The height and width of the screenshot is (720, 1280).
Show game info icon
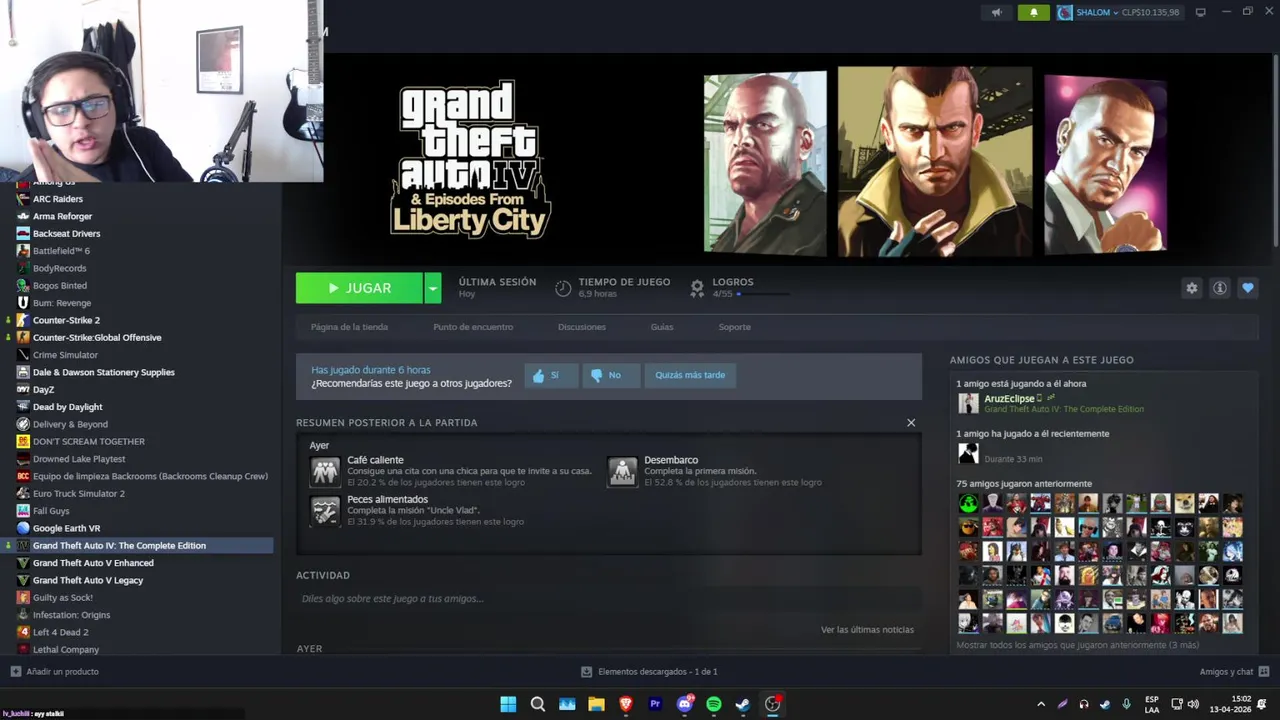1219,288
